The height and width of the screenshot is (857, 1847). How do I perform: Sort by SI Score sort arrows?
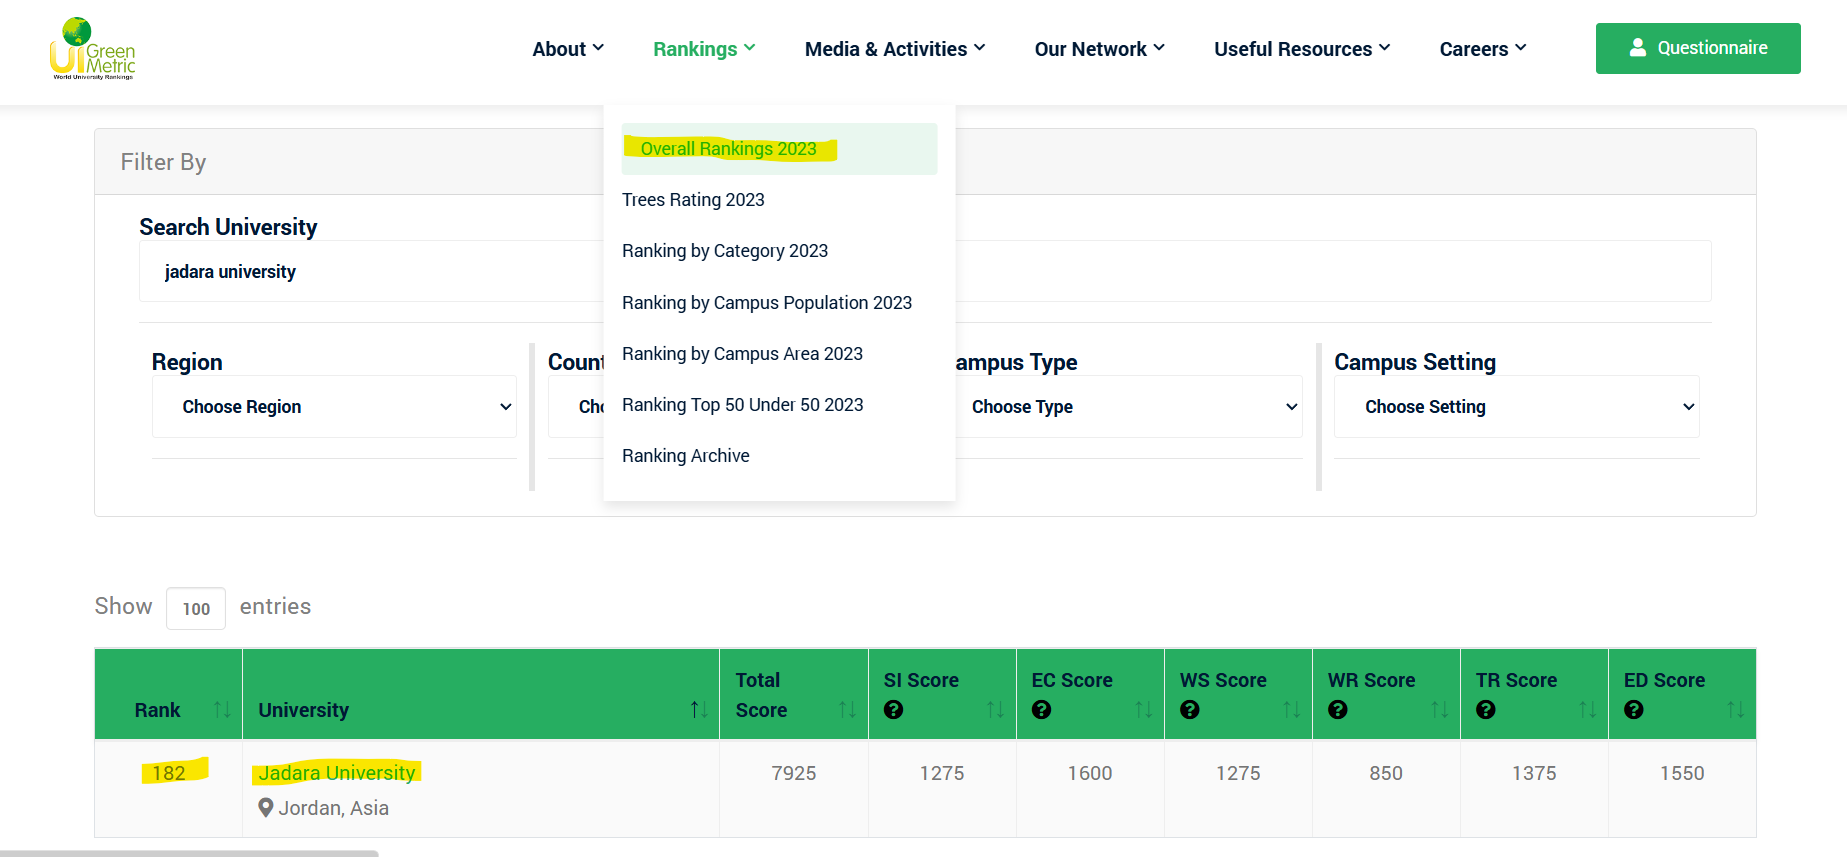tap(995, 710)
